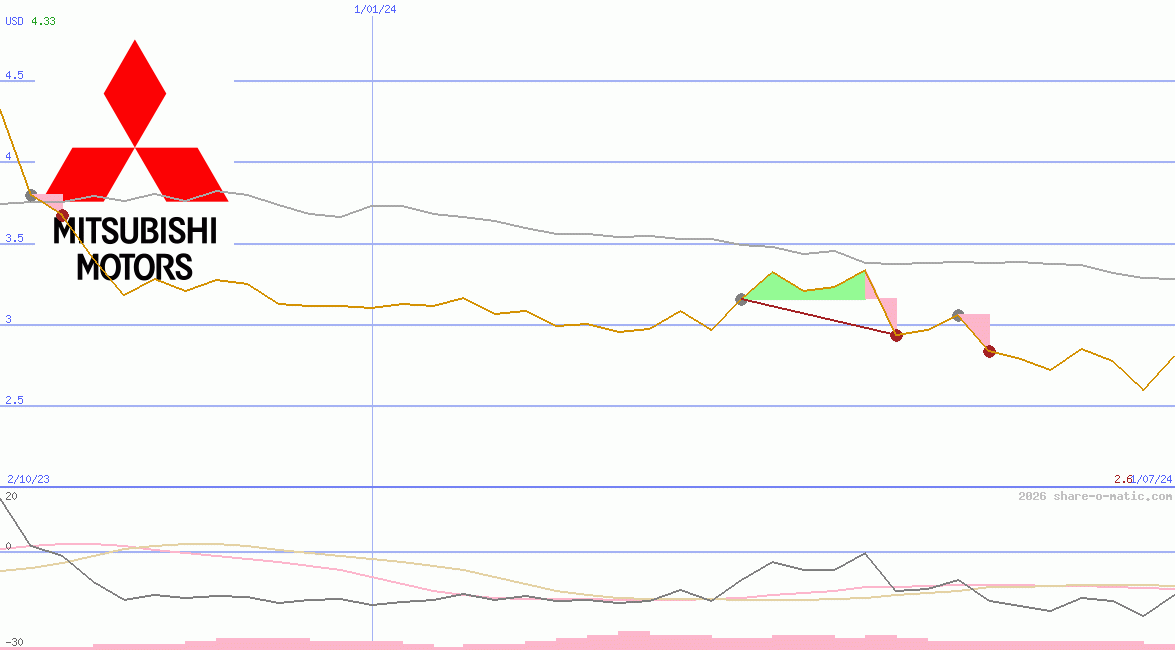This screenshot has height=650, width=1175.
Task: Click the 2.5 price axis label
Action: pos(14,400)
